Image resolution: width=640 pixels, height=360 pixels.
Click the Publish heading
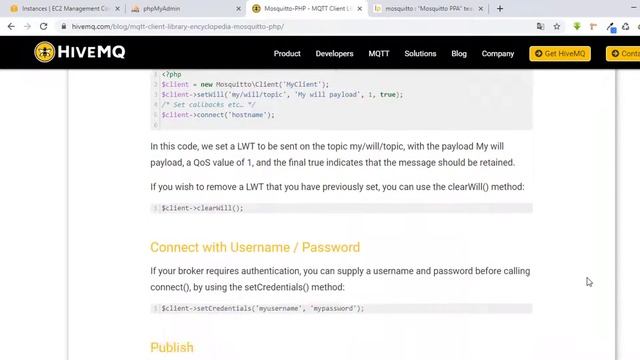click(x=172, y=347)
